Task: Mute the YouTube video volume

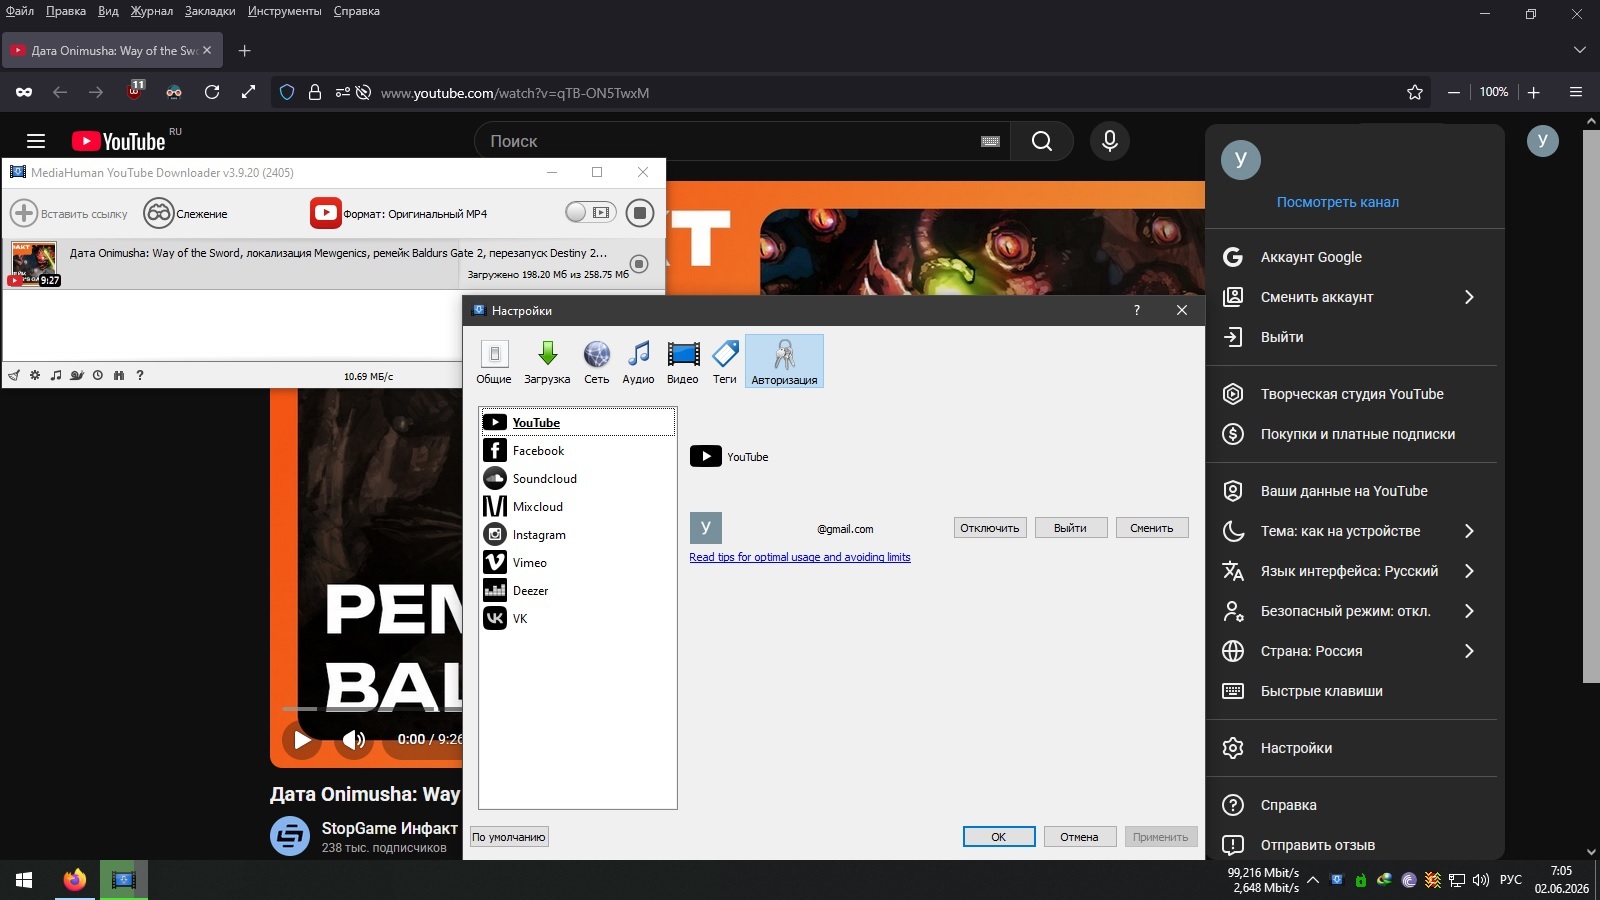Action: [x=353, y=740]
